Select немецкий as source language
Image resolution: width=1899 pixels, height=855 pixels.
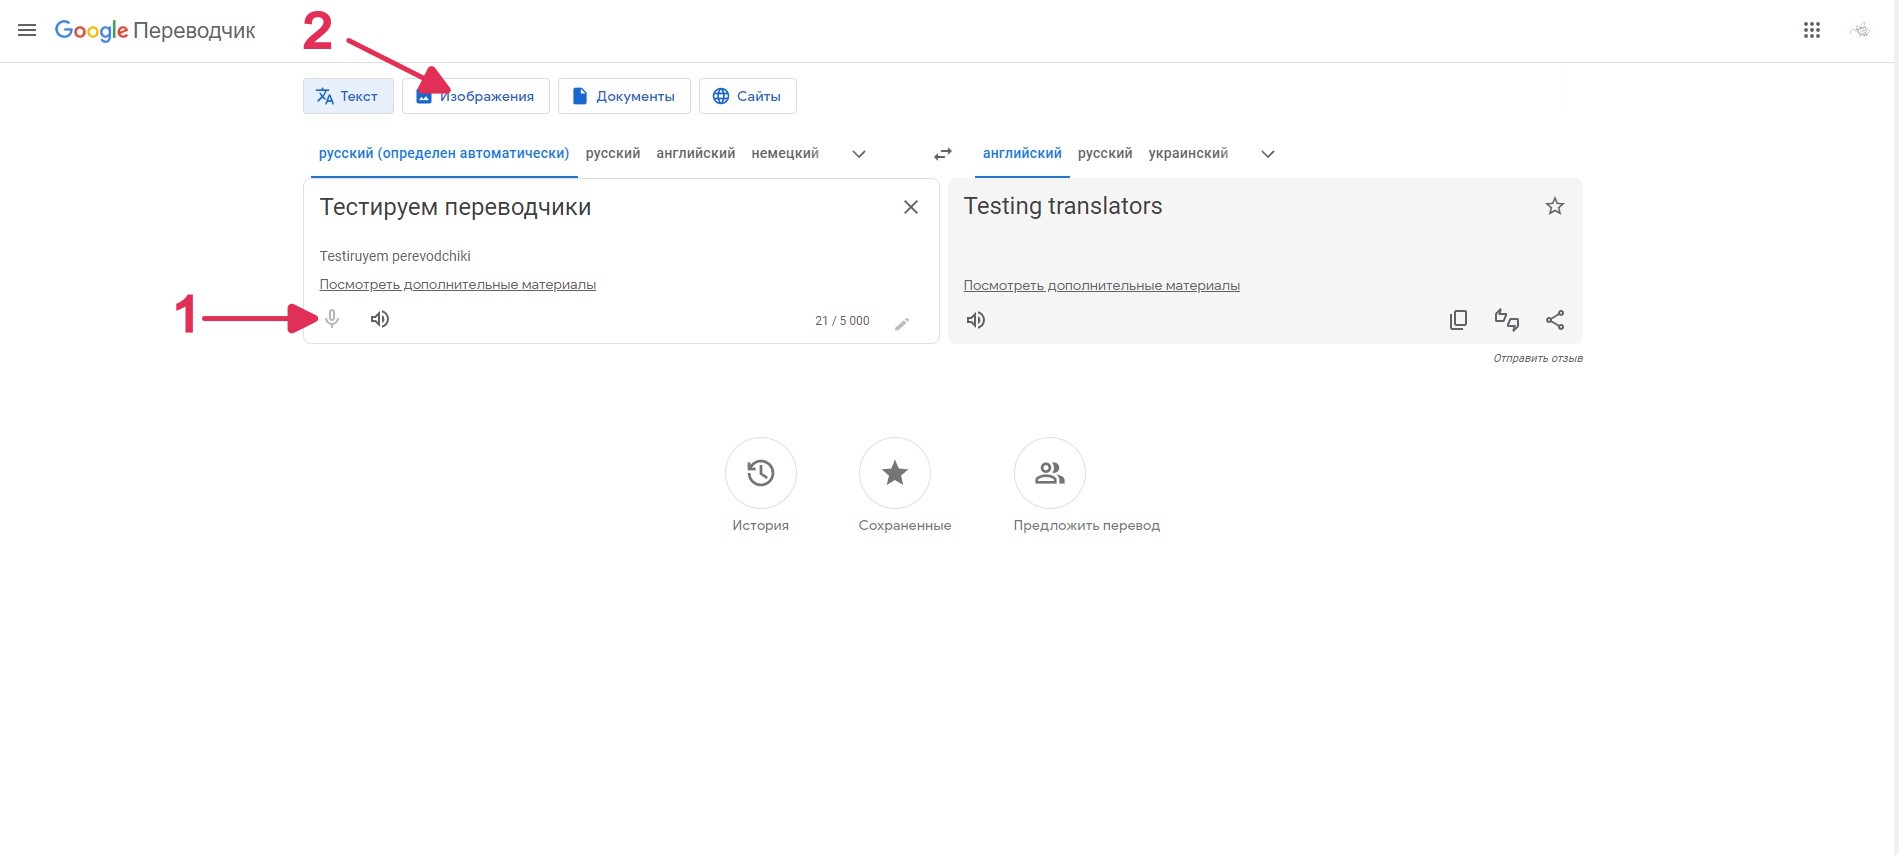coord(785,153)
